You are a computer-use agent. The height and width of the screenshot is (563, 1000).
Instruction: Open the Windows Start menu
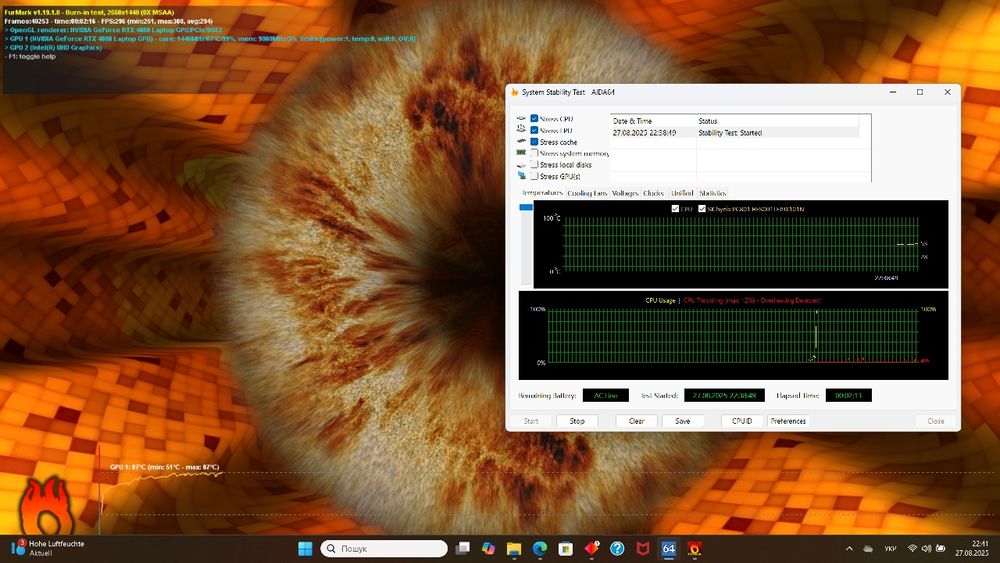(305, 549)
